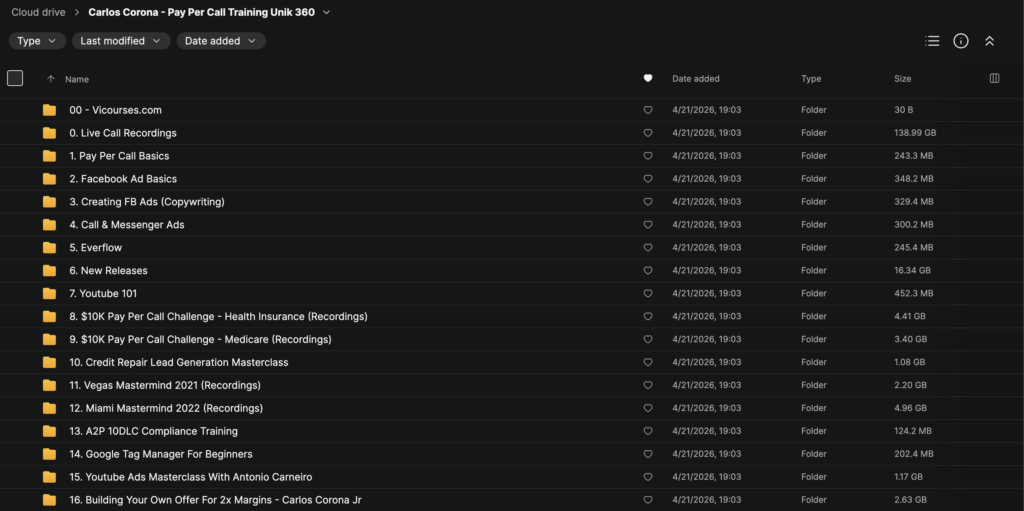Open current folder breadcrumb menu chevron

[x=326, y=13]
